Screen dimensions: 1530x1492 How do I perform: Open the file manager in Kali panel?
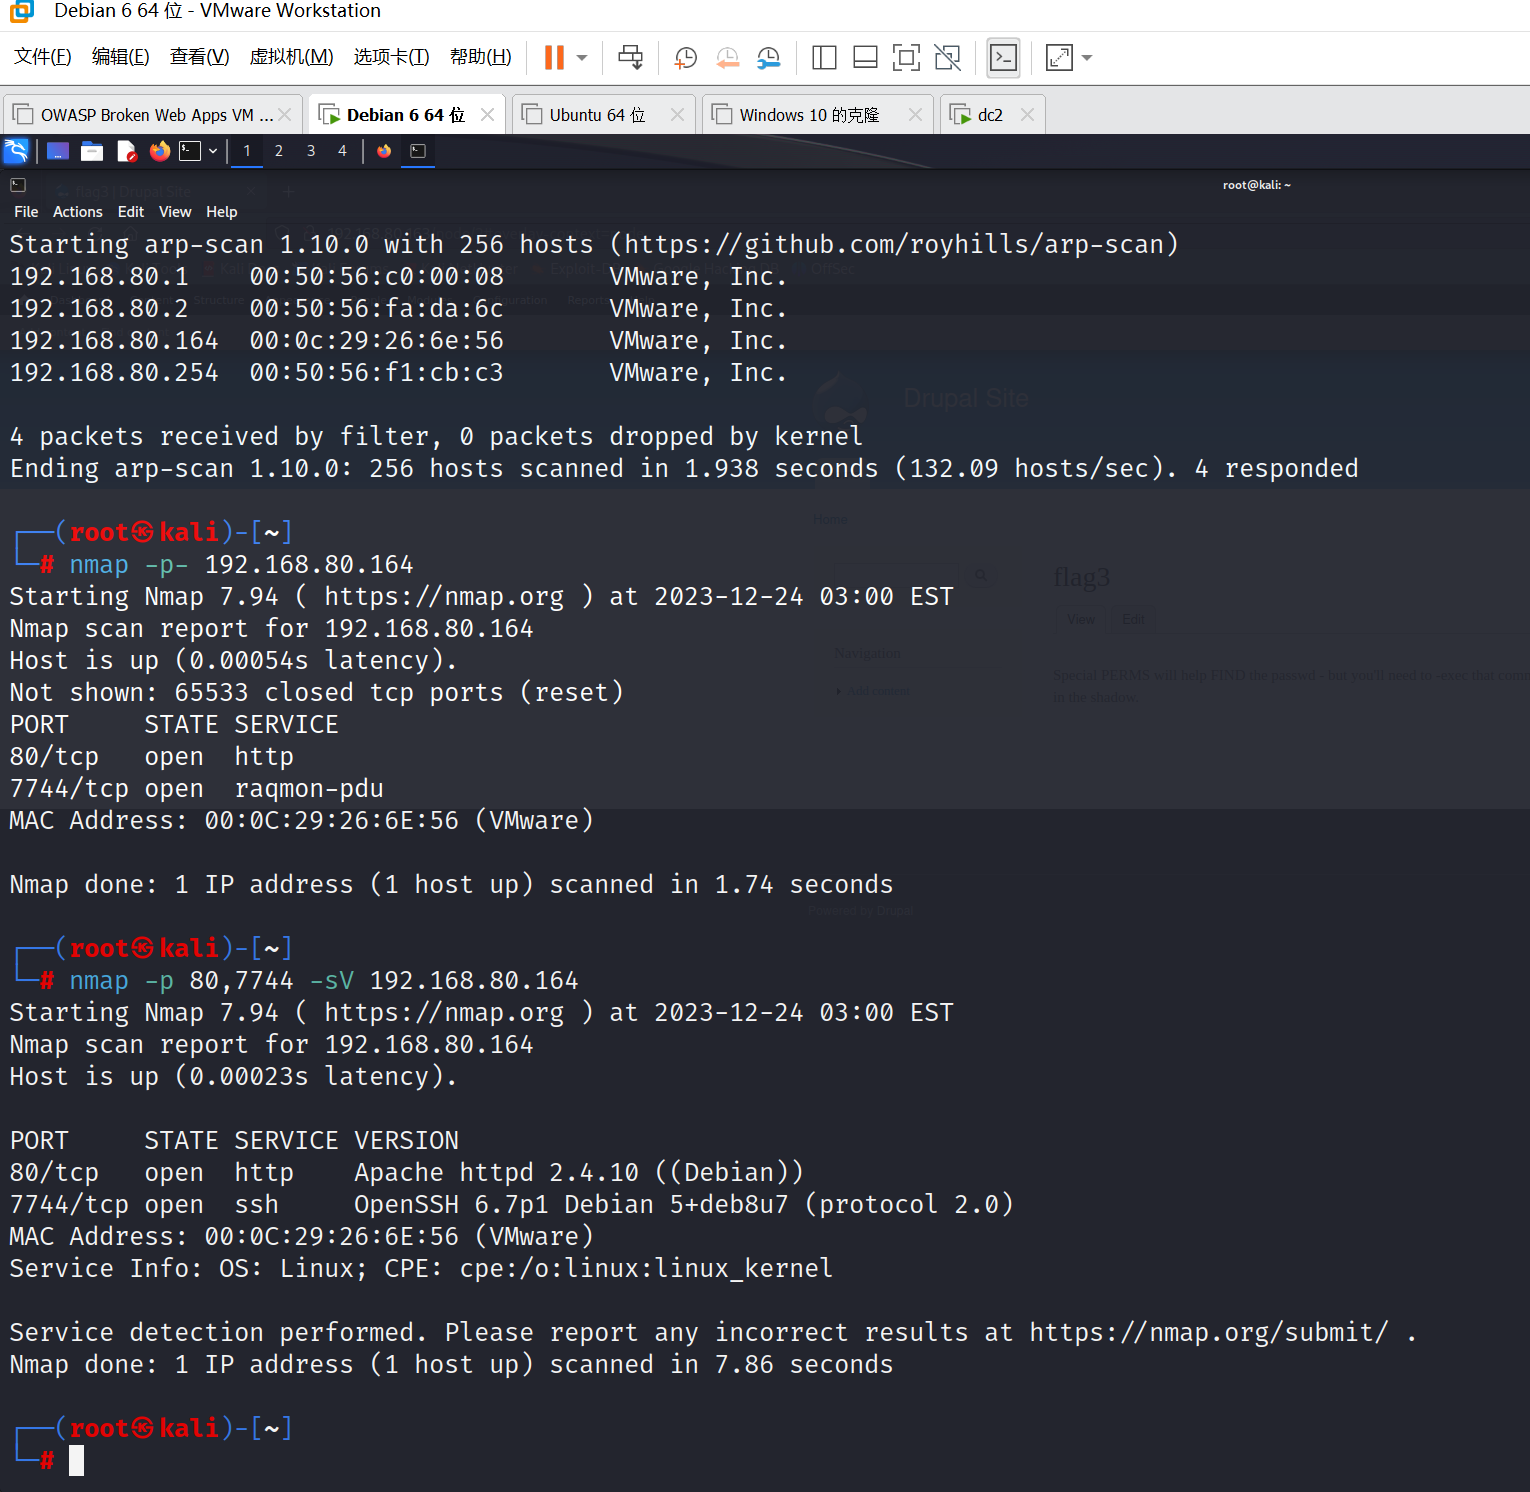92,151
